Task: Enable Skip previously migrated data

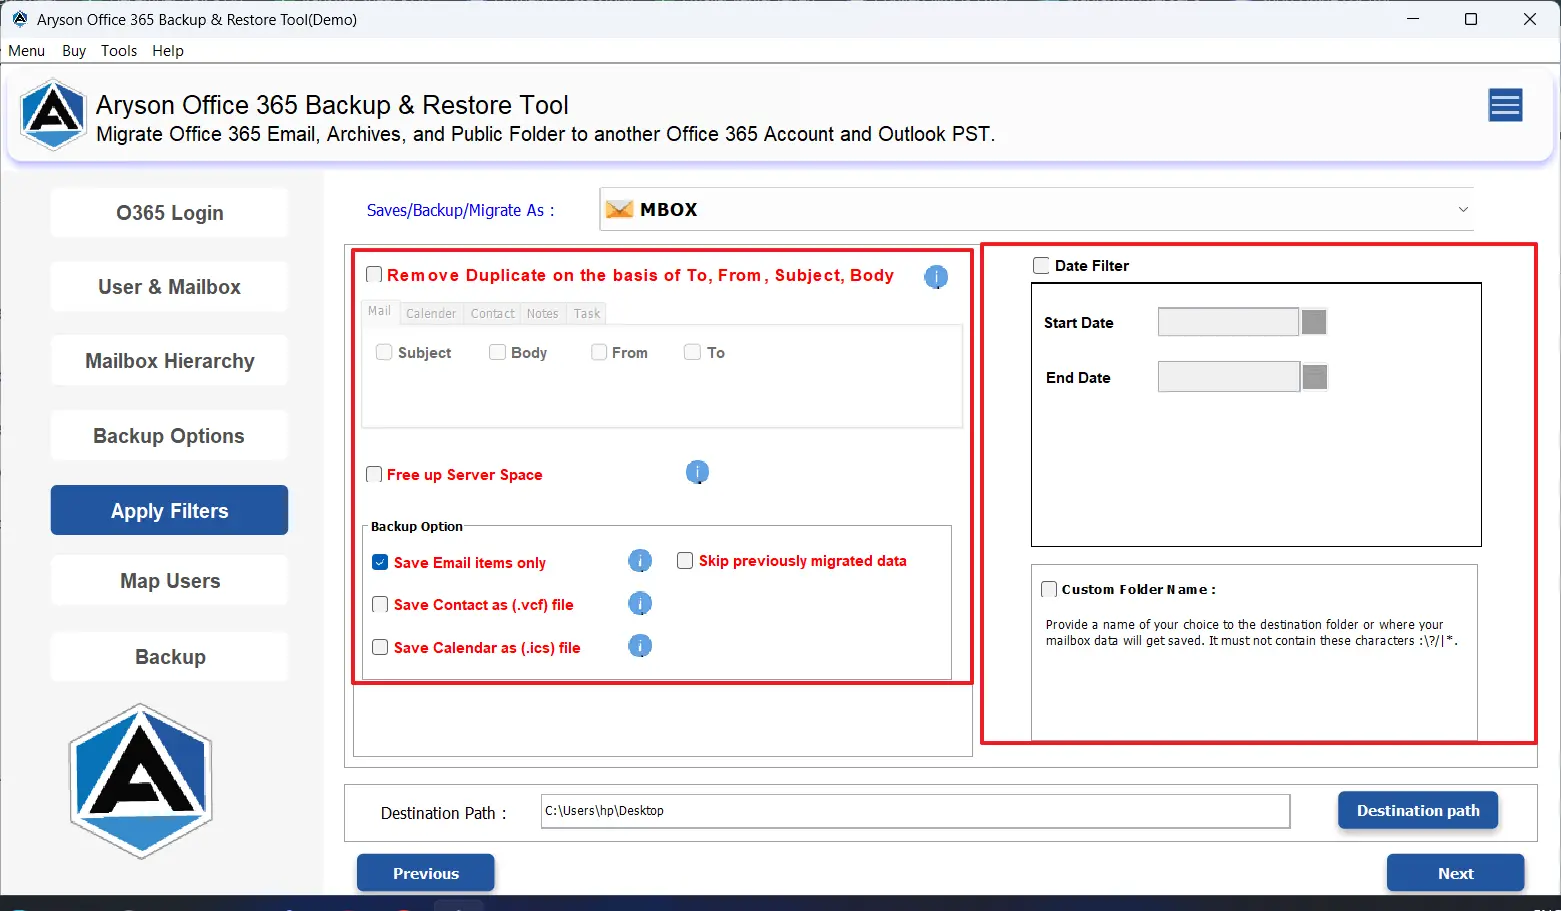Action: click(685, 561)
